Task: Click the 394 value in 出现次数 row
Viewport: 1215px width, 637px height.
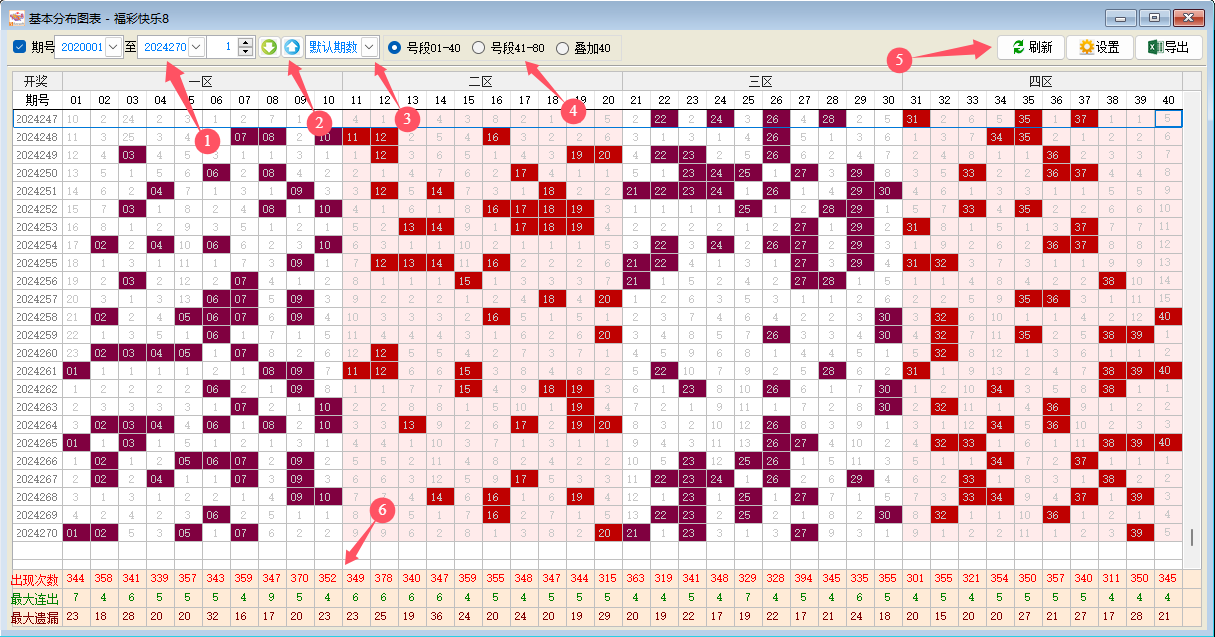Action: (803, 579)
